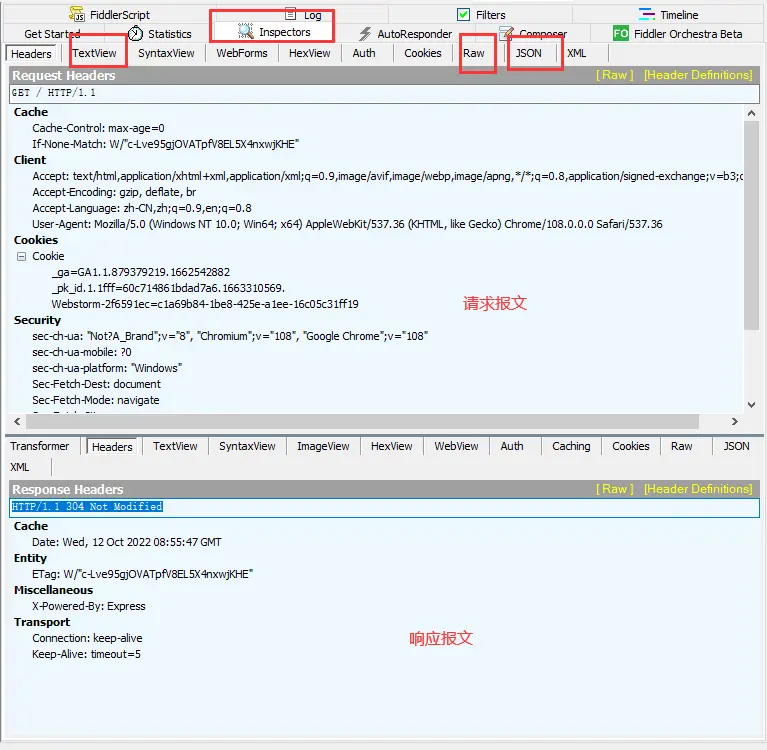Select the response XML tab
This screenshot has width=767, height=750.
20,467
